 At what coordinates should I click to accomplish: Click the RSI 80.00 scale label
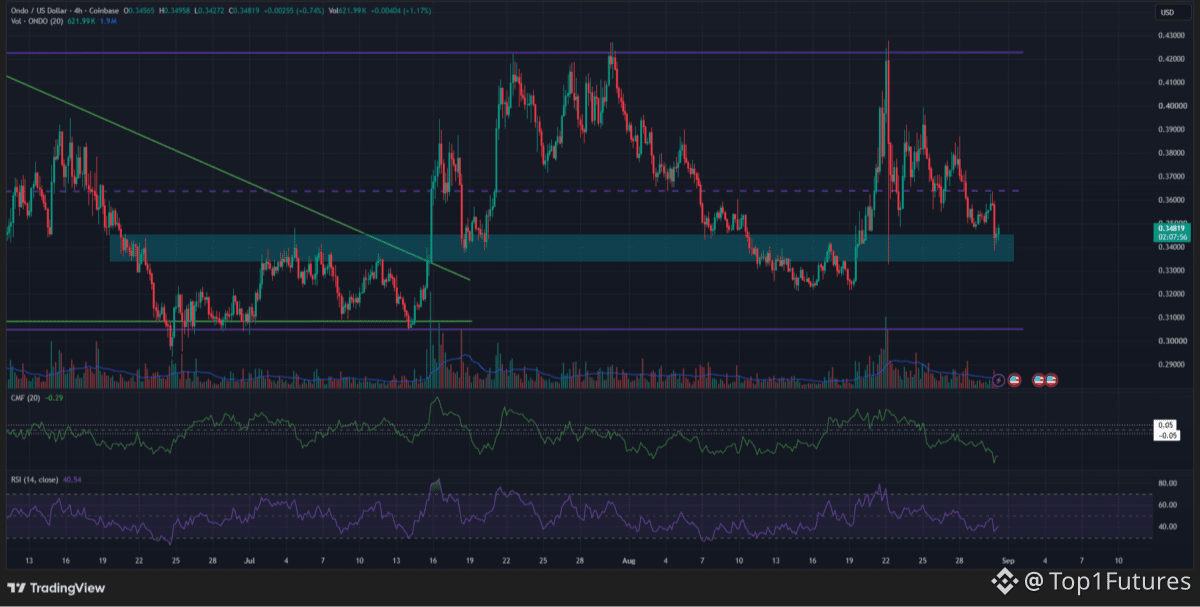[1166, 482]
